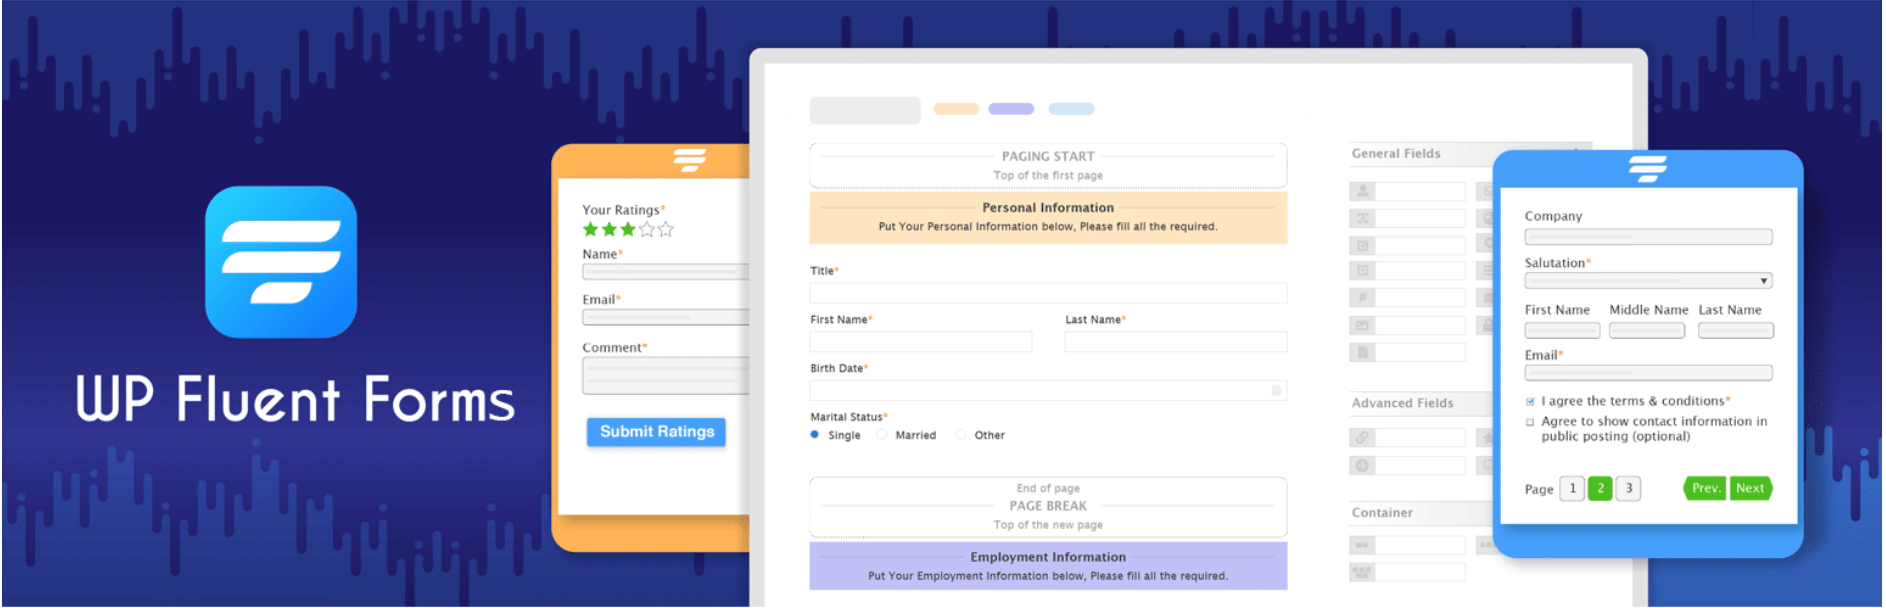Select the fifth rating star
The width and height of the screenshot is (1886, 608).
[x=666, y=229]
